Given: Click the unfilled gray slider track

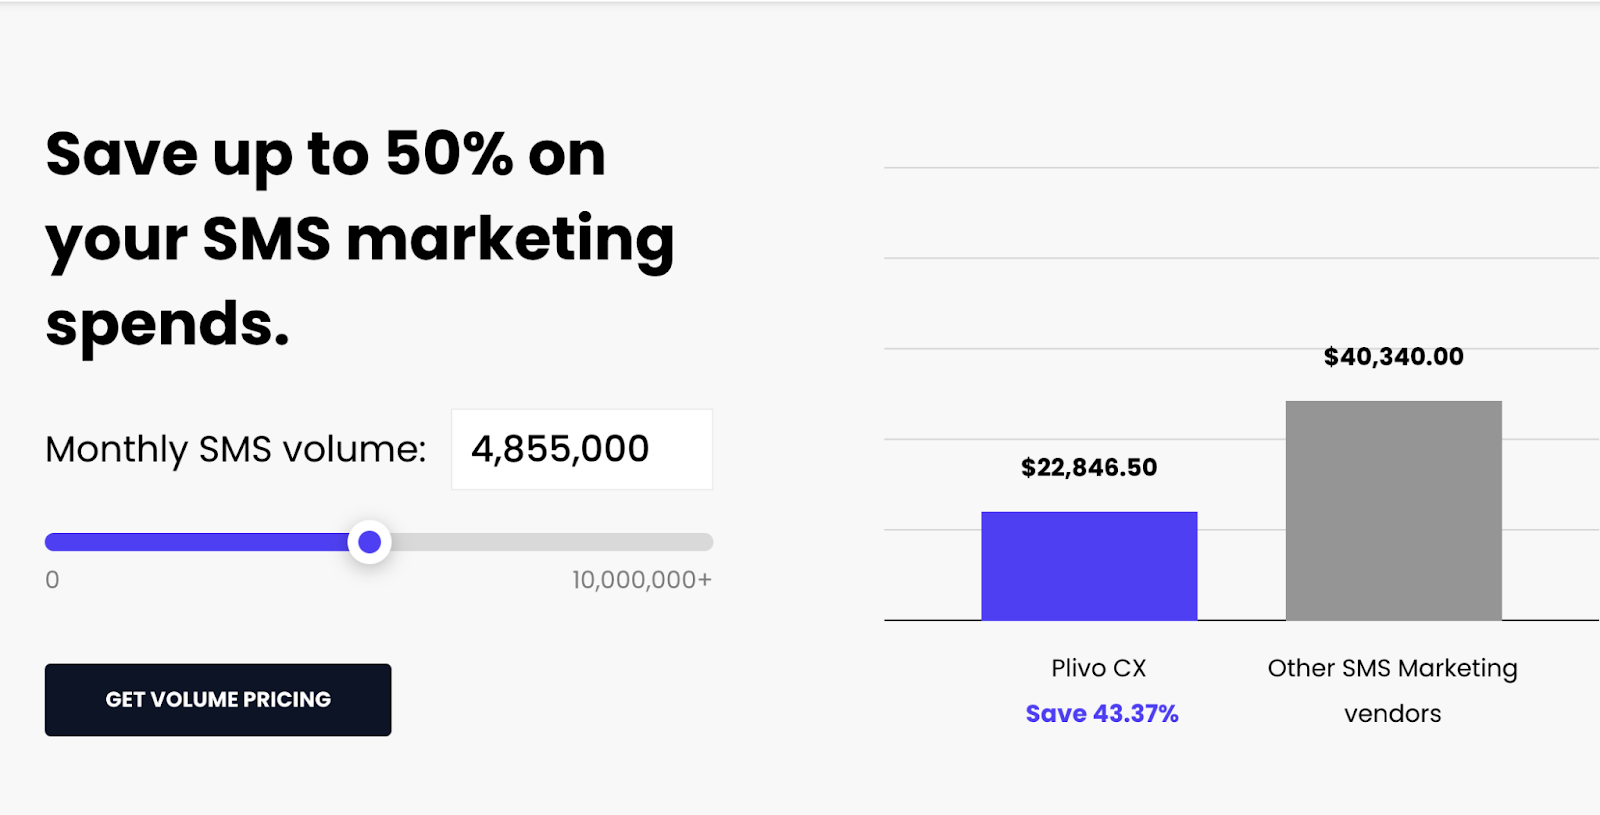Looking at the screenshot, I should pos(550,542).
